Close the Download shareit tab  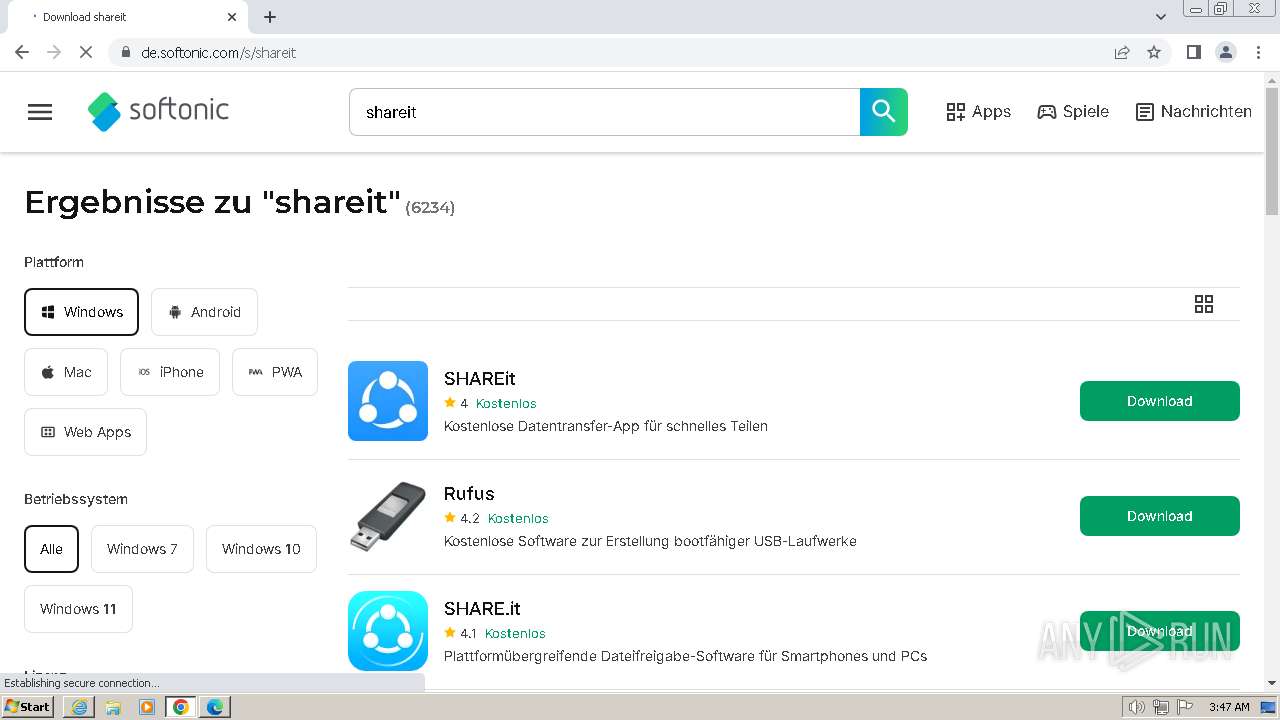[x=232, y=17]
